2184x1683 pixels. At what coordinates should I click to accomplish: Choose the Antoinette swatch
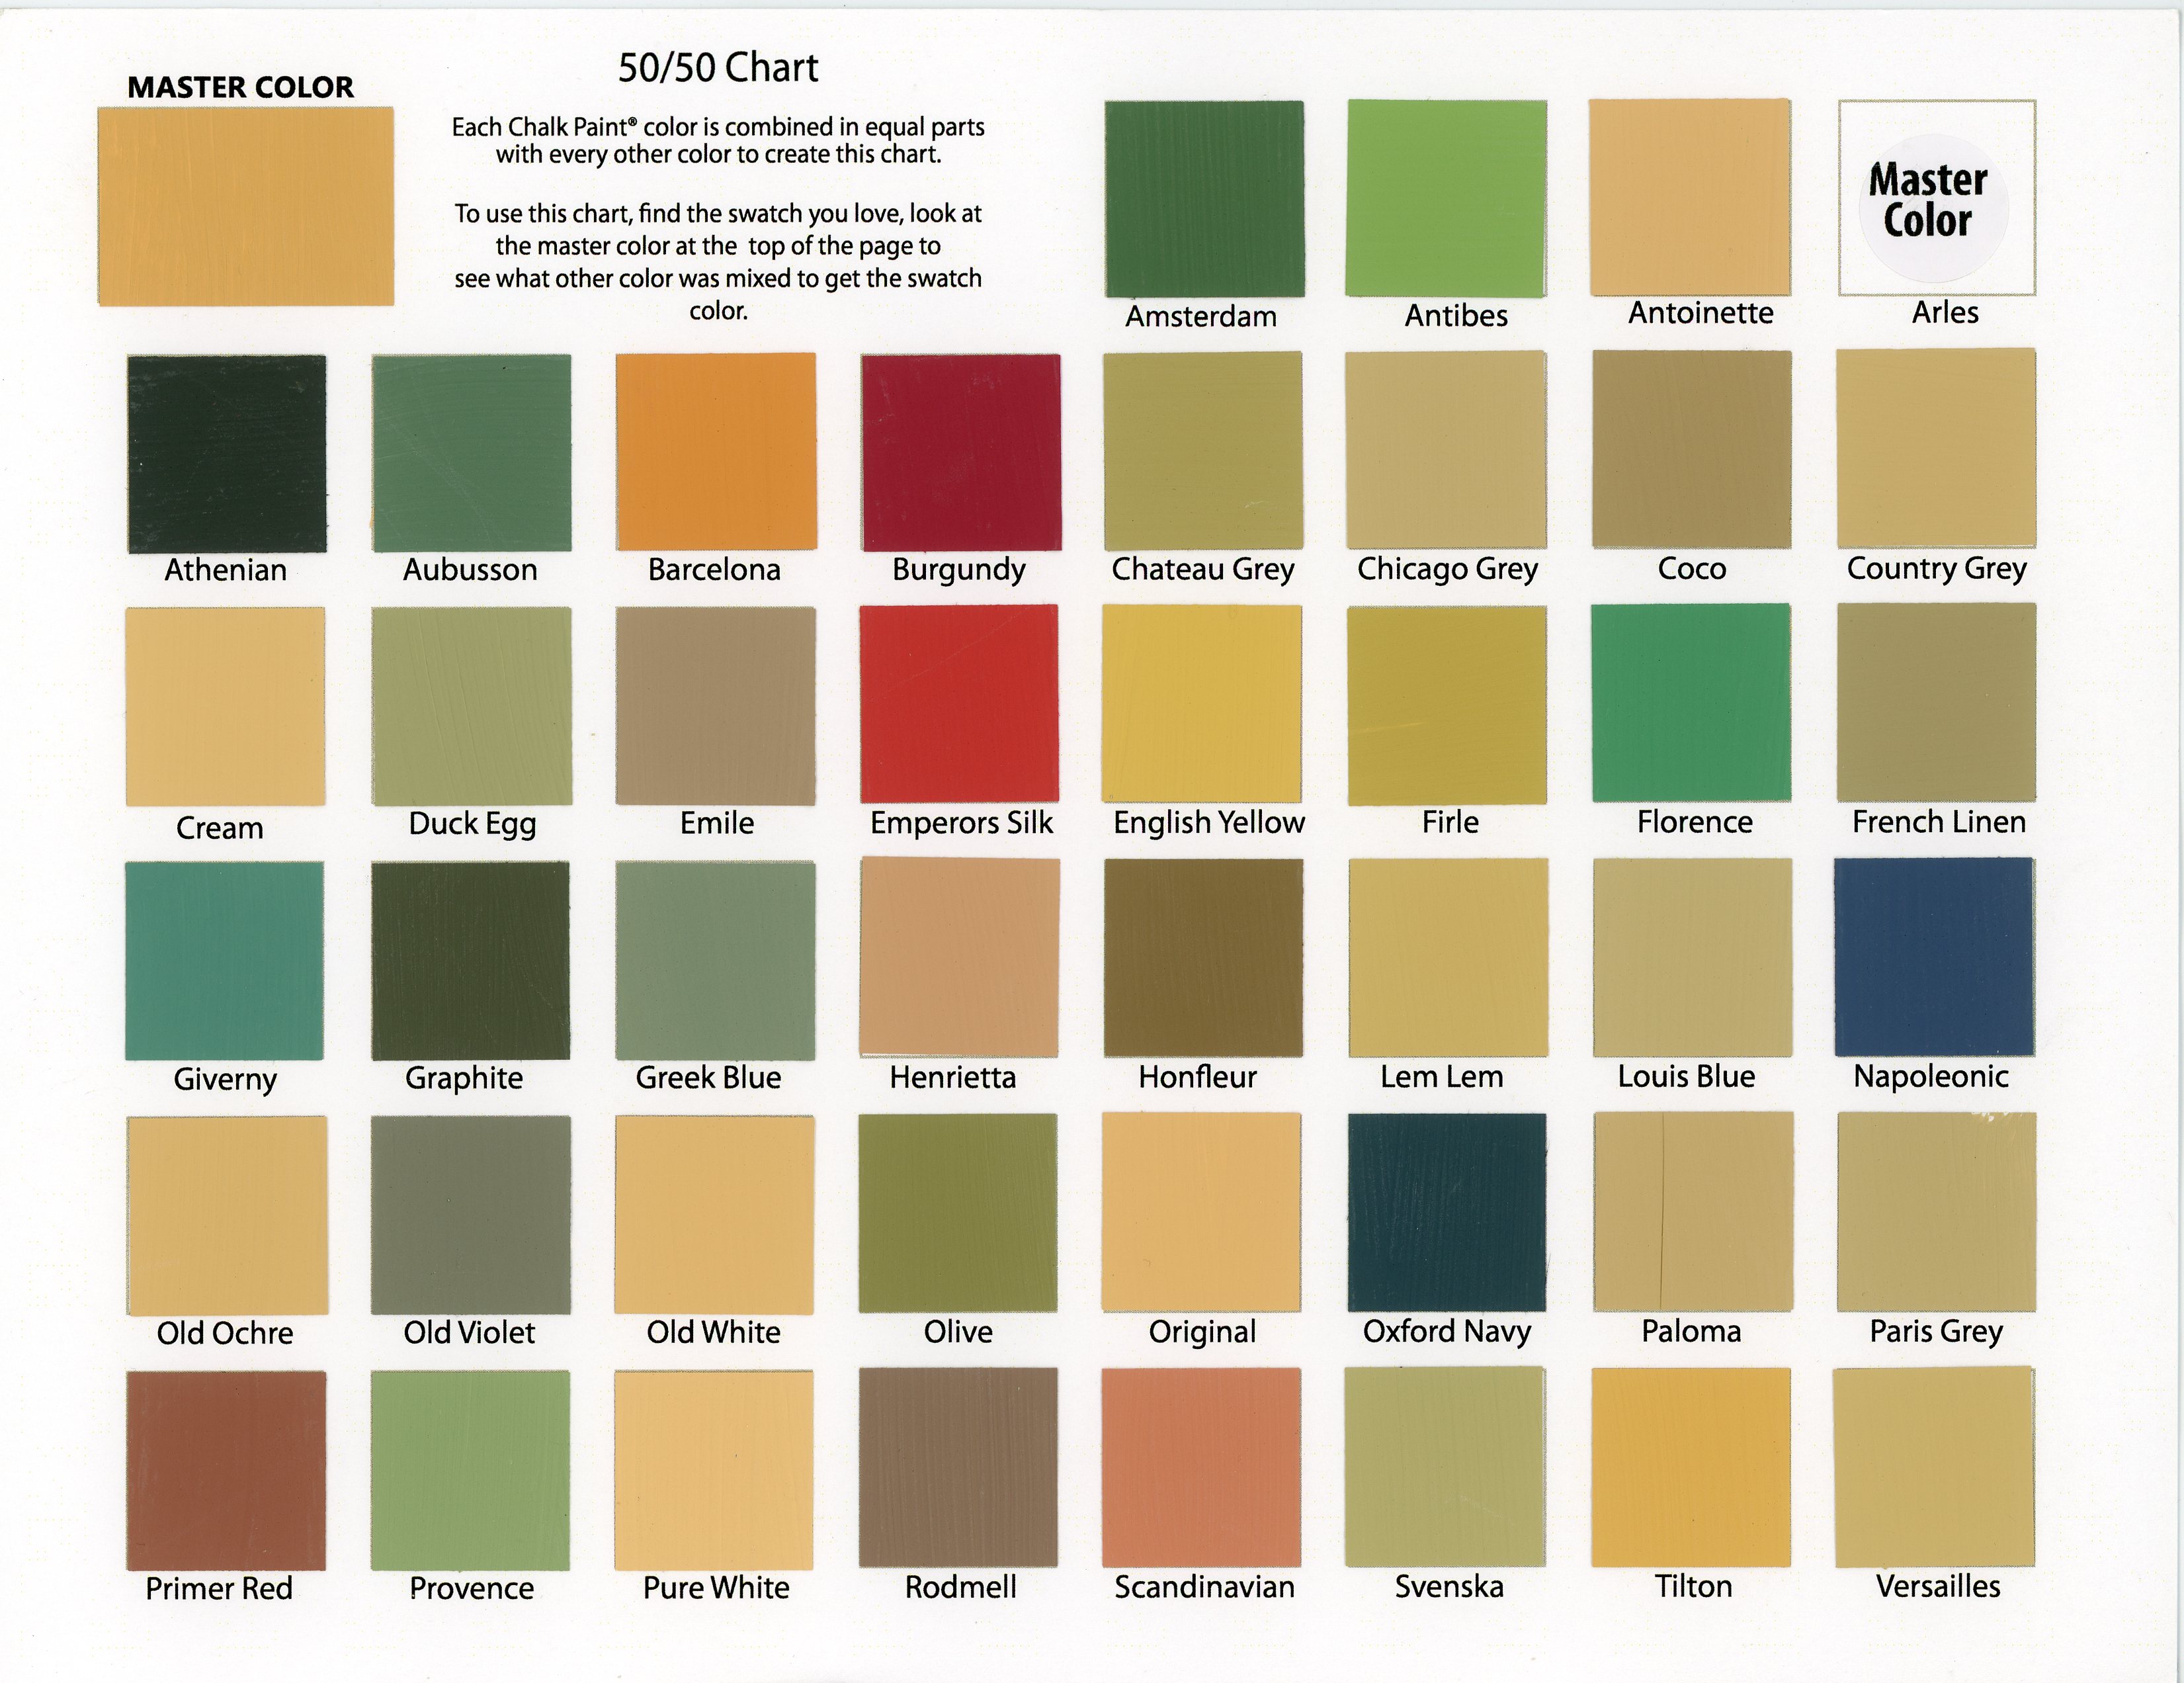tap(1690, 197)
